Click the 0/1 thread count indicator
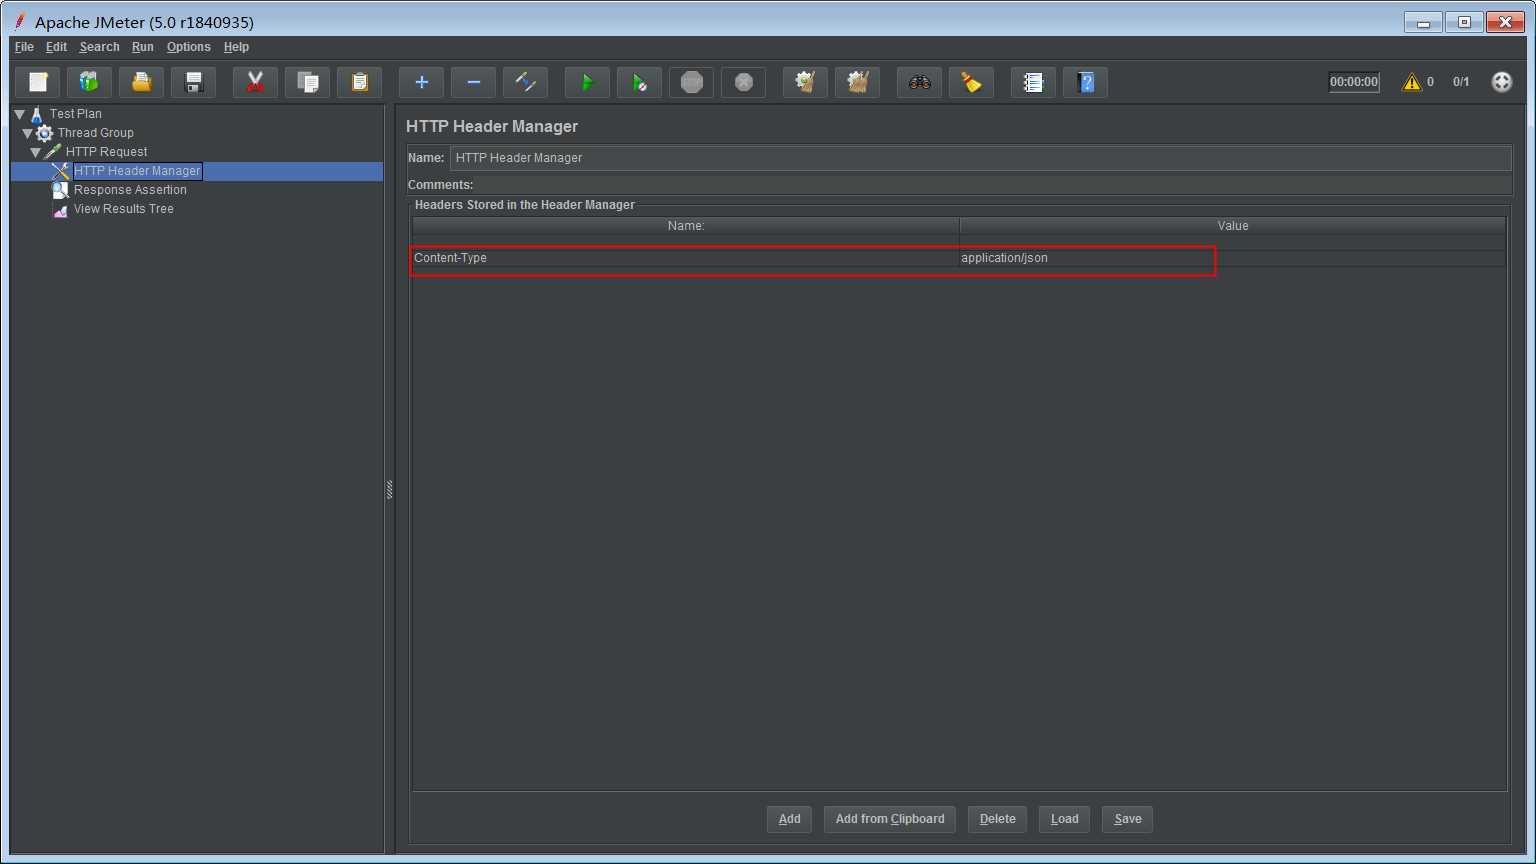The width and height of the screenshot is (1536, 864). tap(1461, 82)
